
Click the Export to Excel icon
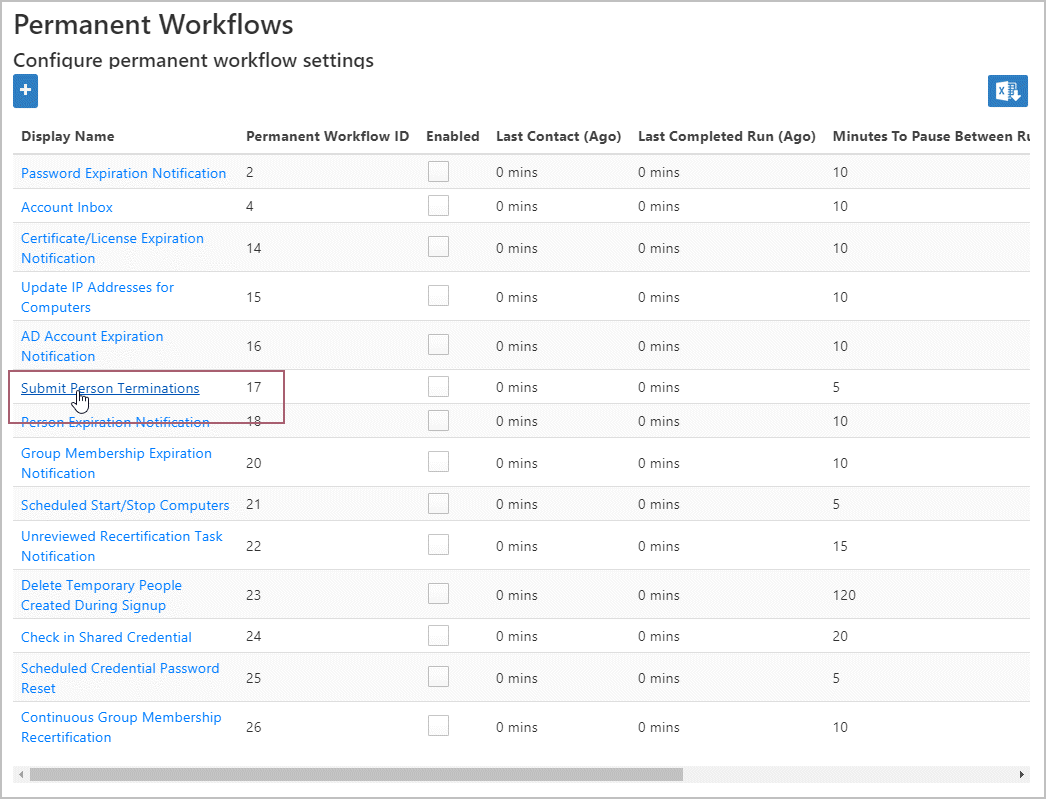(x=1007, y=91)
